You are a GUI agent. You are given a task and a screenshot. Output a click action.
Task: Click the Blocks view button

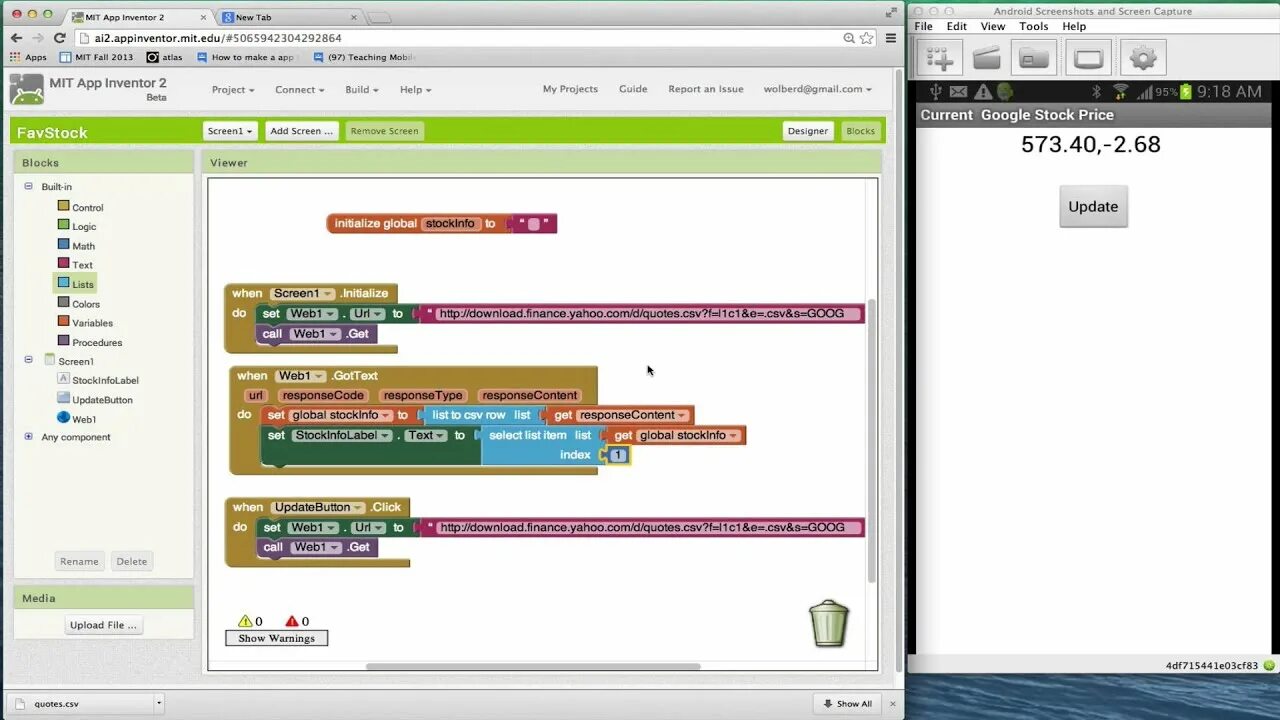click(x=860, y=131)
